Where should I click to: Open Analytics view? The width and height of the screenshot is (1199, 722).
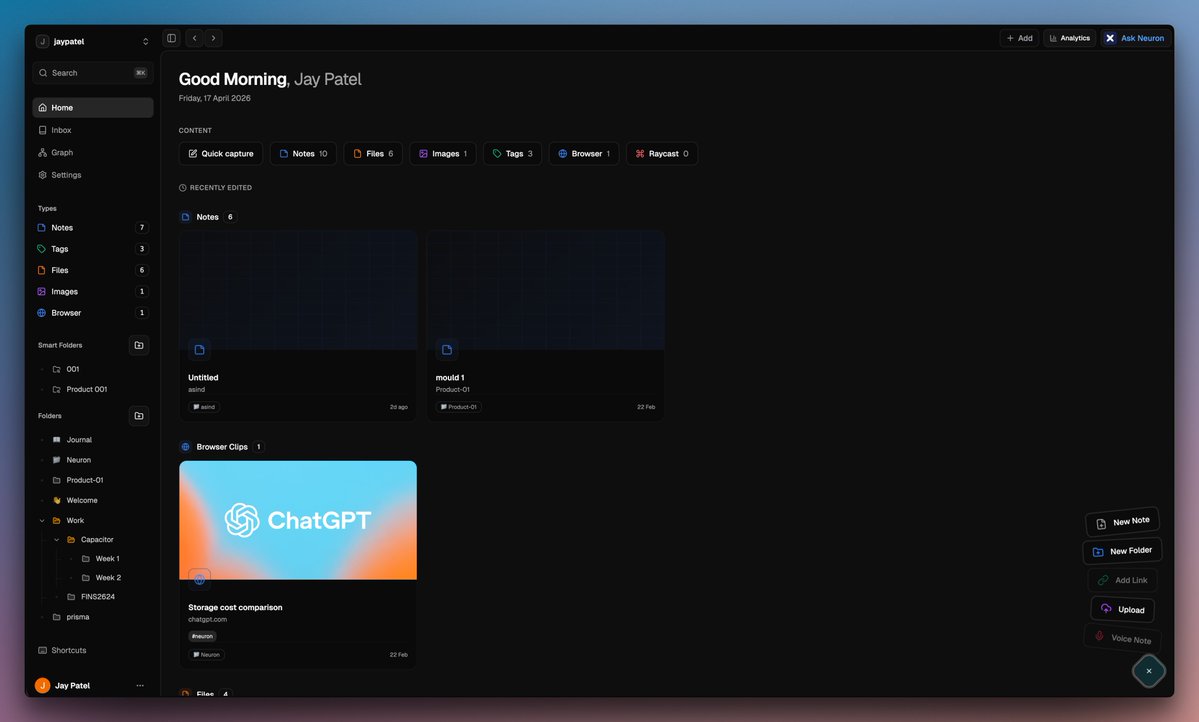tap(1069, 38)
